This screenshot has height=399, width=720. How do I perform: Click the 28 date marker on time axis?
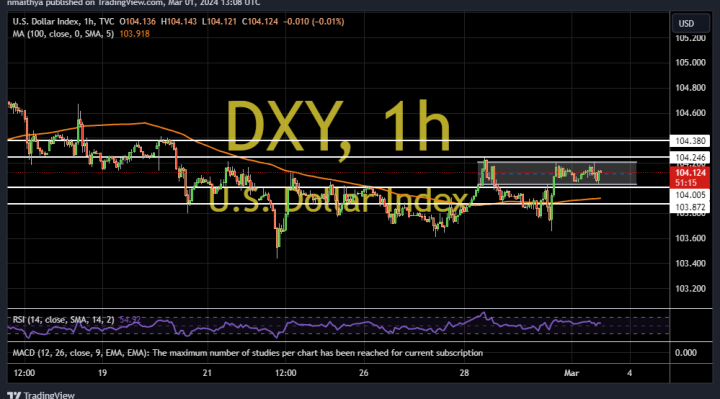point(464,373)
